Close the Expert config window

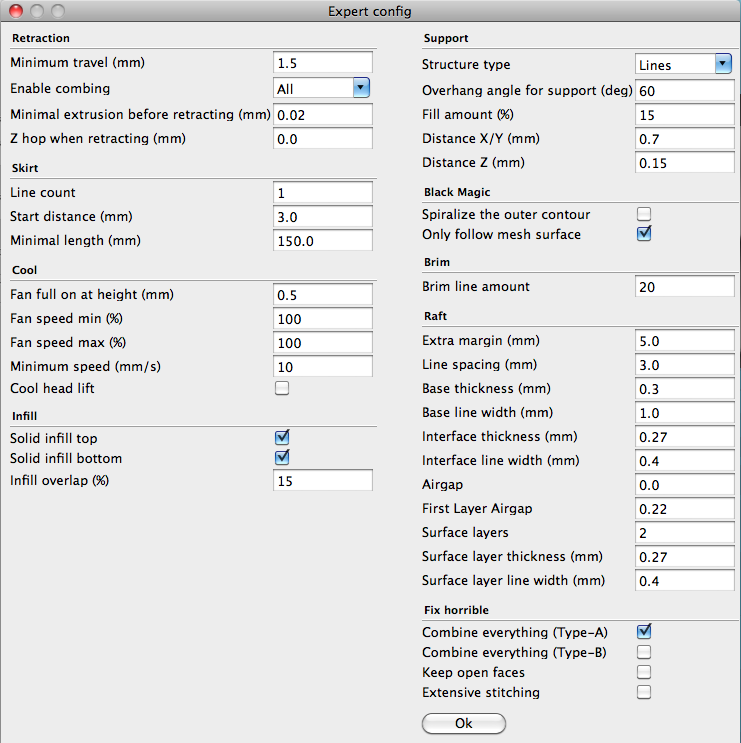coord(14,12)
